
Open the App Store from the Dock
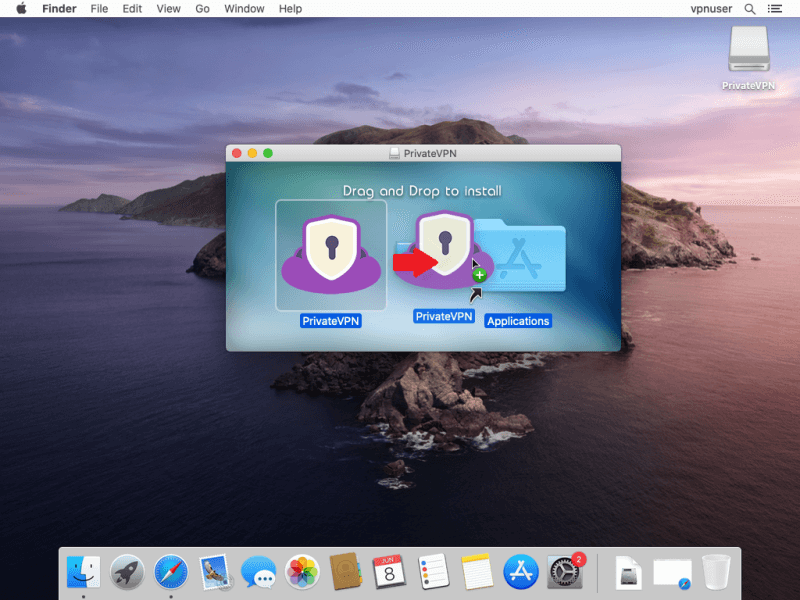(521, 572)
